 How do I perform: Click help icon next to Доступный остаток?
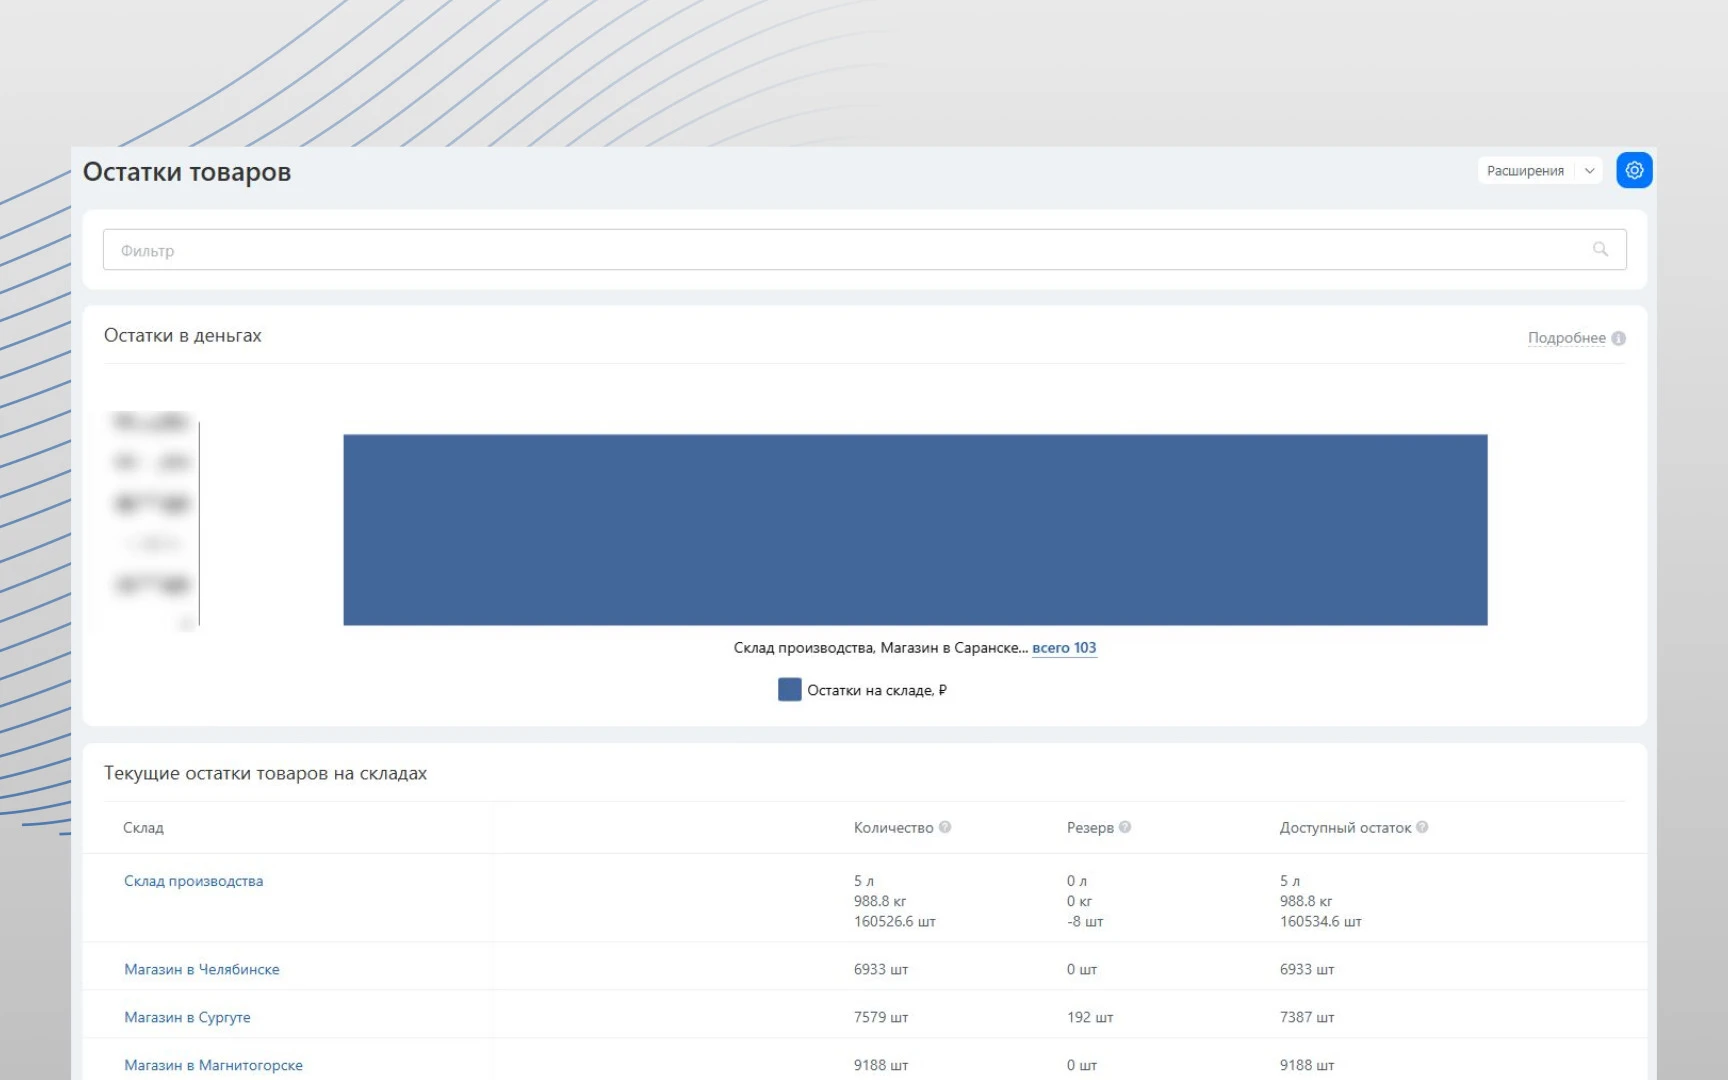[x=1422, y=827]
